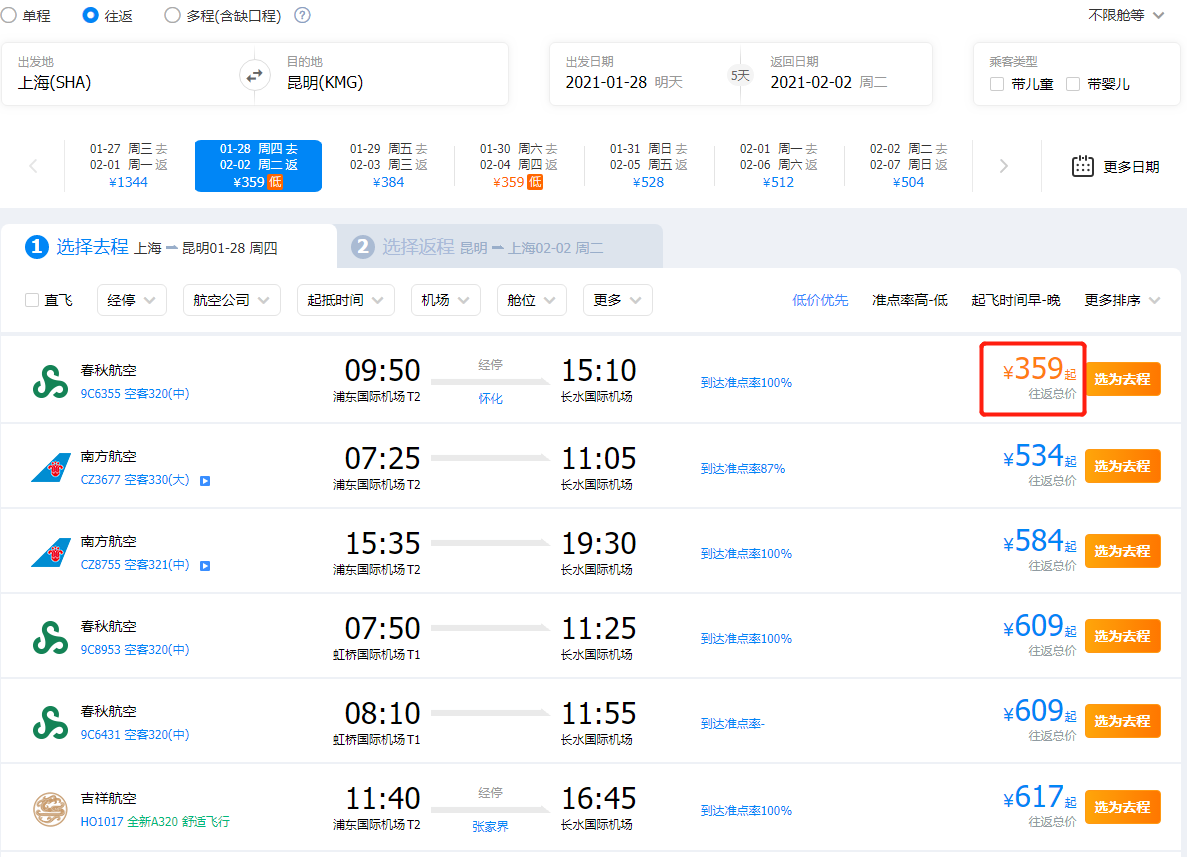
Task: Choose 选为去程 for the 春秋航空 9C6355 flight
Action: [1122, 379]
